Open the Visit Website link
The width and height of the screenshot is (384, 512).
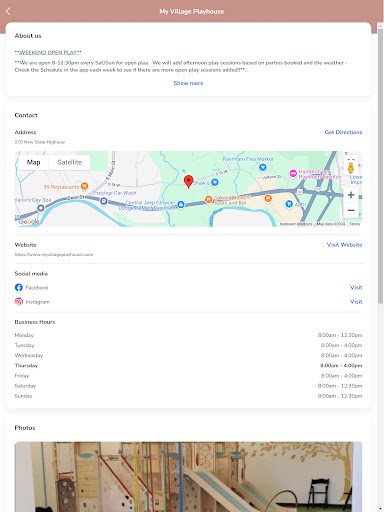(344, 245)
